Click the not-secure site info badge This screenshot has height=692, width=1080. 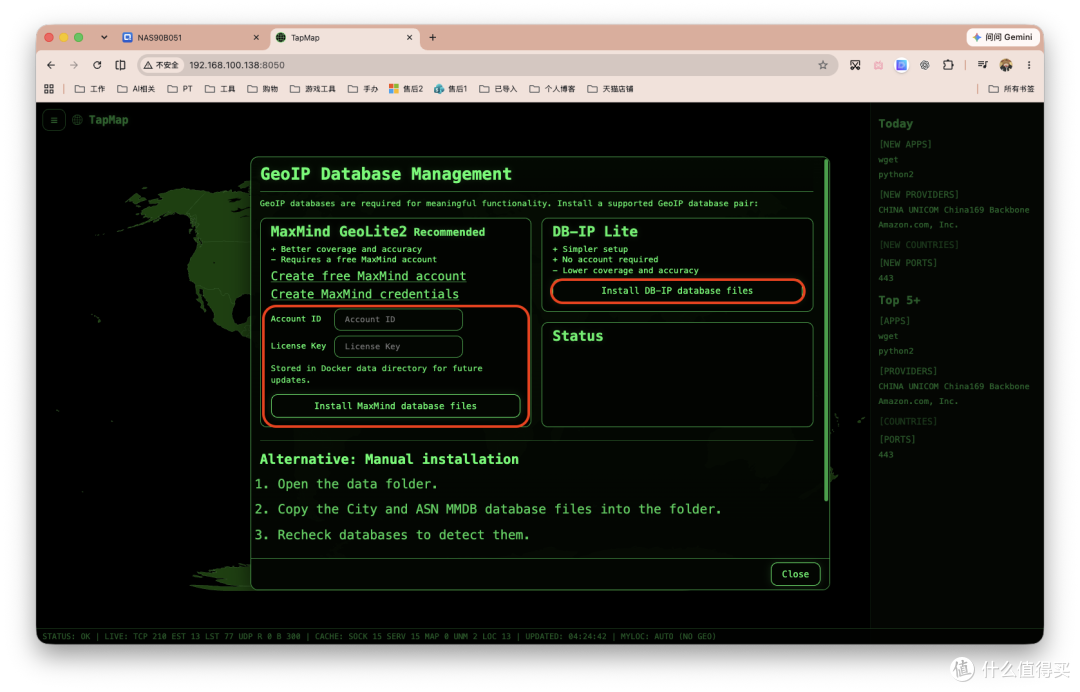click(160, 65)
